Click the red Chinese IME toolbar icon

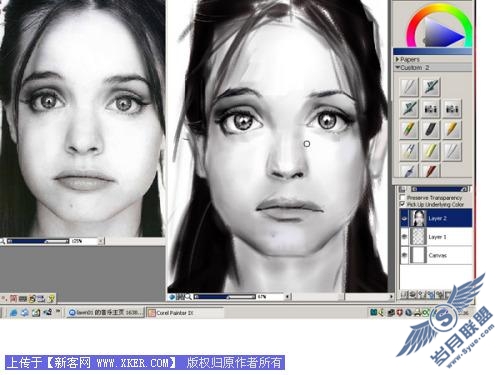coord(13,298)
